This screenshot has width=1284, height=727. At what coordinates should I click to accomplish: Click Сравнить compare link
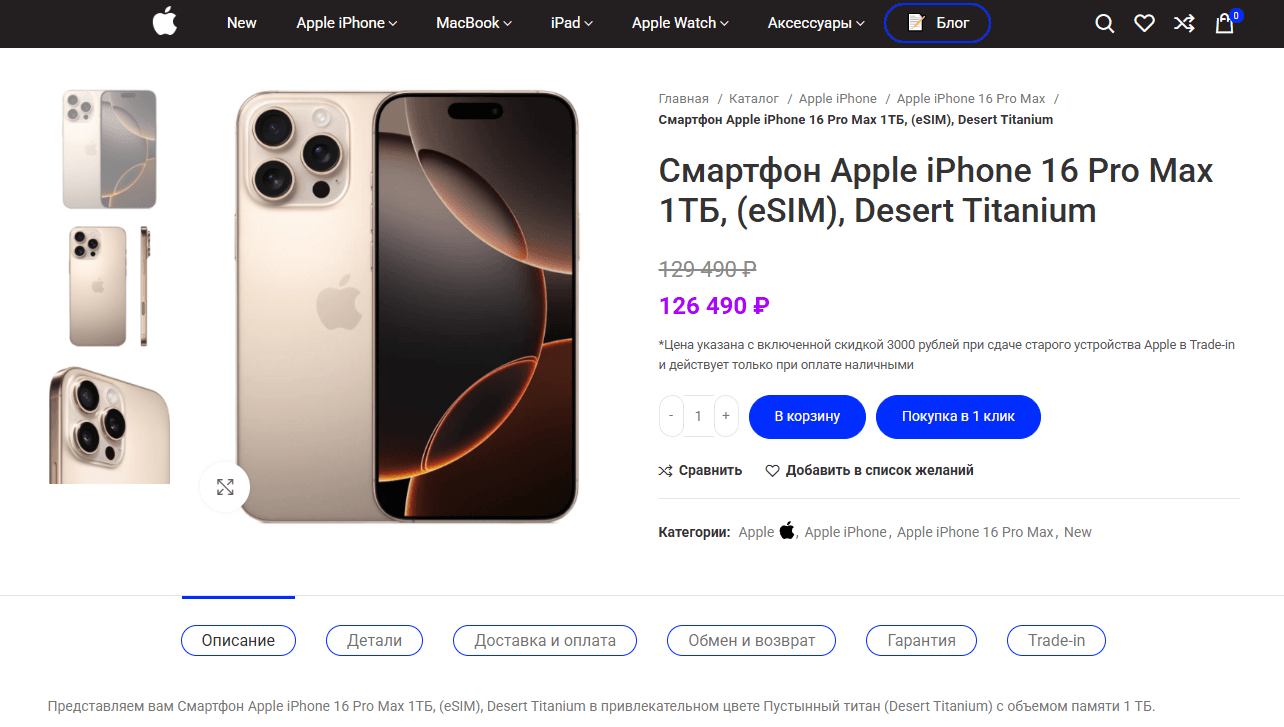[700, 470]
